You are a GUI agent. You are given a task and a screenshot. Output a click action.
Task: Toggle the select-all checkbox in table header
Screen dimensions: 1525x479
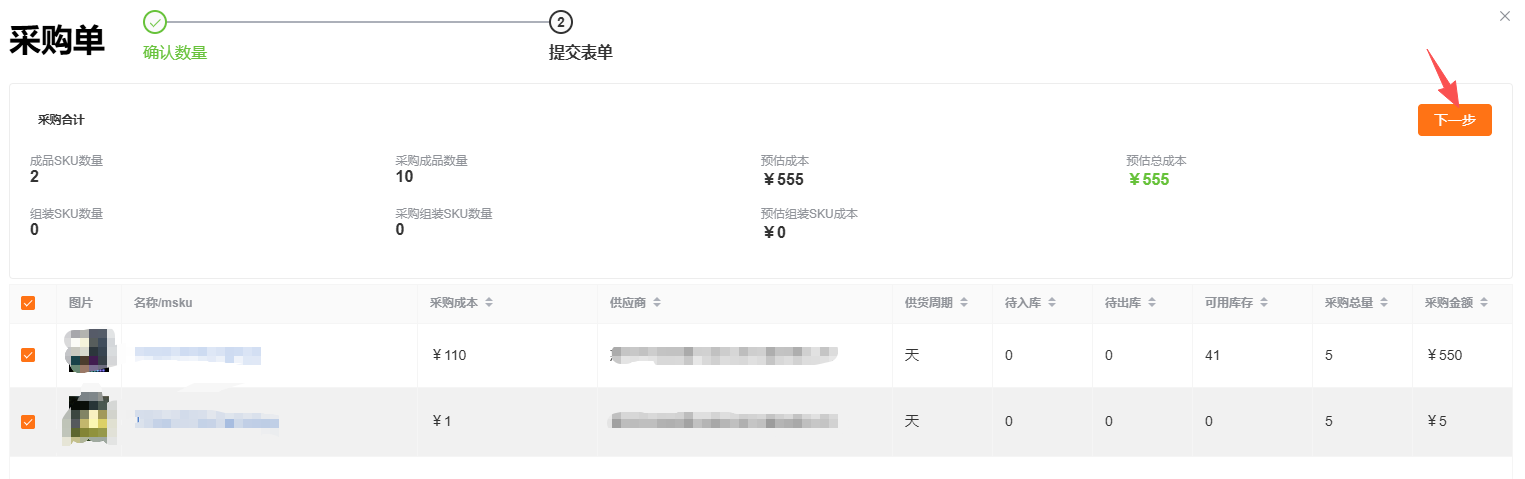[28, 303]
